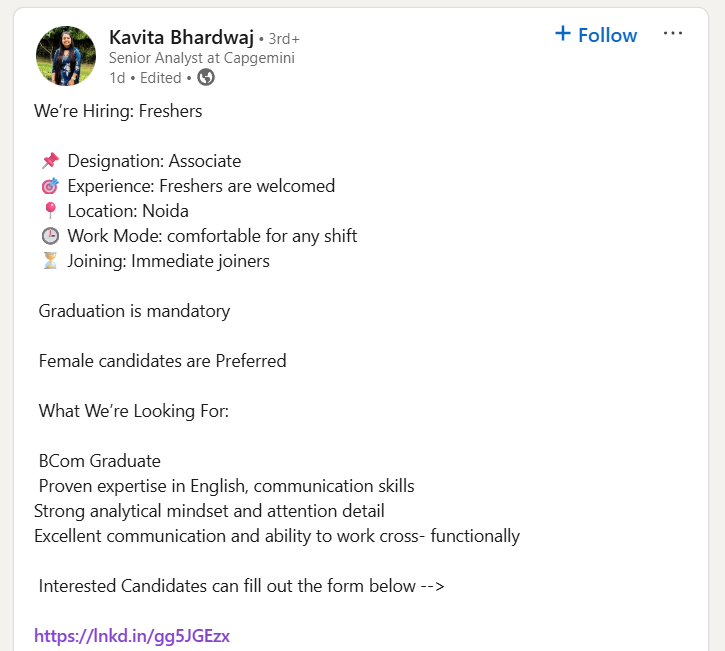Image resolution: width=725 pixels, height=651 pixels.
Task: Click the Female candidates are Preferred text
Action: 162,361
